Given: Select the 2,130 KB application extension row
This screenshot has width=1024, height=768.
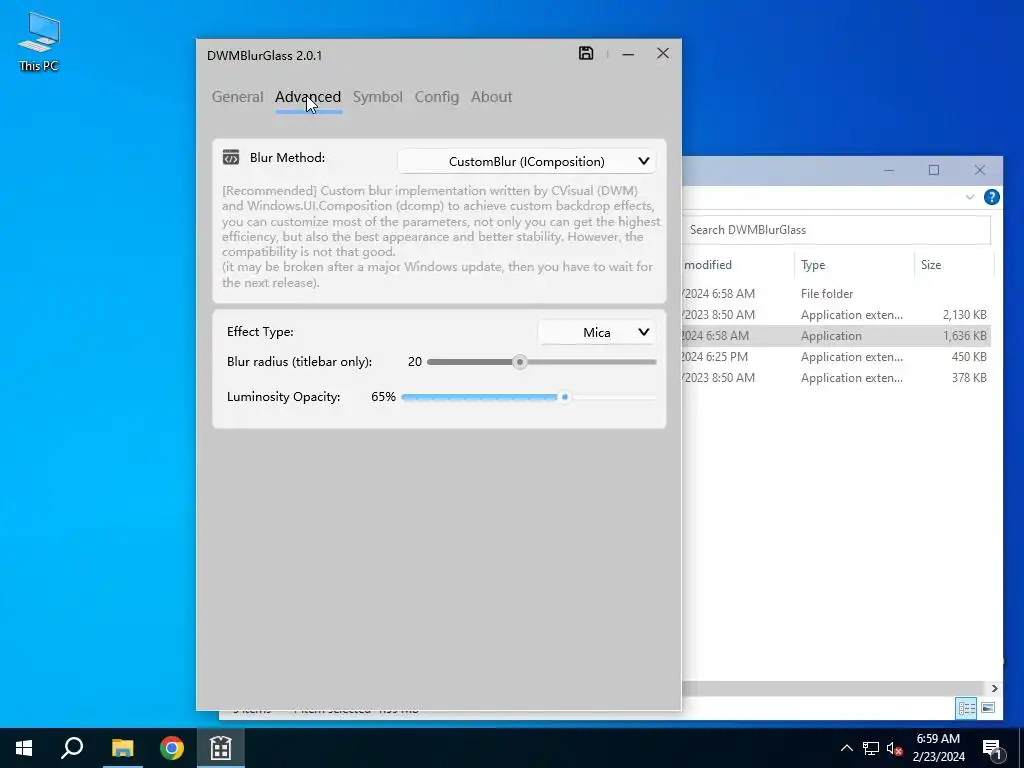Looking at the screenshot, I should pyautogui.click(x=836, y=315).
